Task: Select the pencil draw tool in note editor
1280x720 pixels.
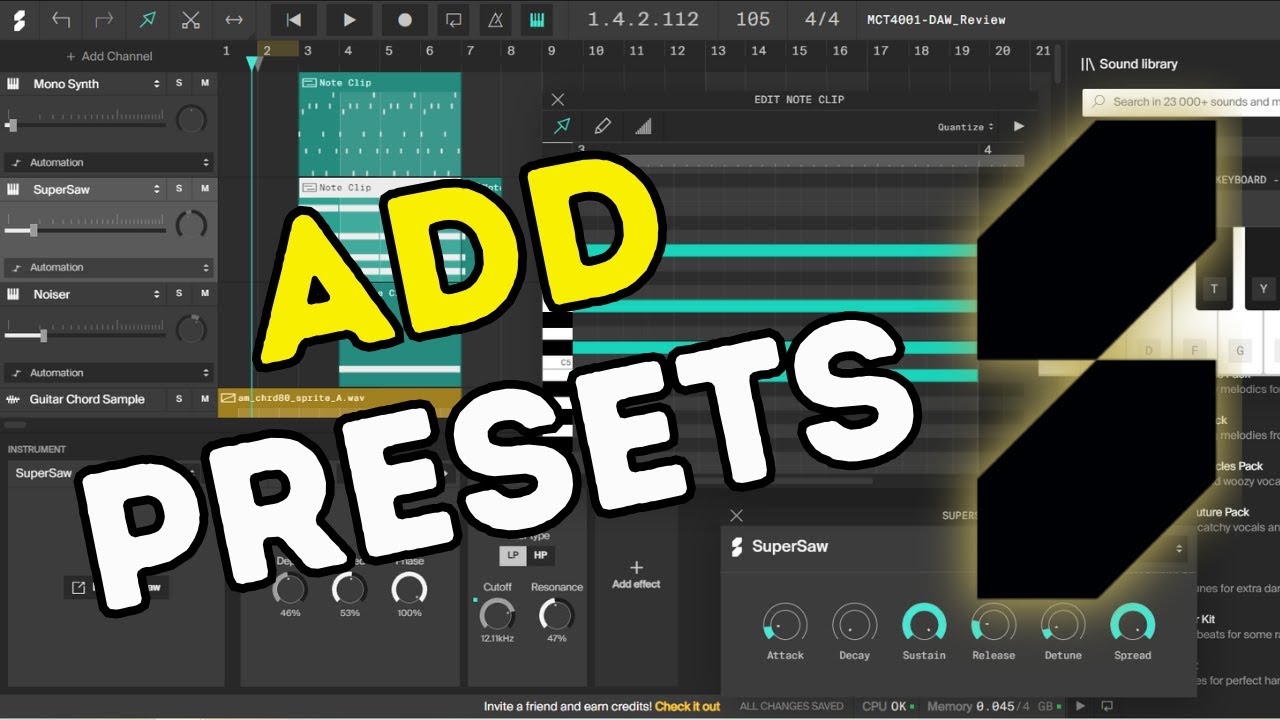Action: pyautogui.click(x=602, y=126)
